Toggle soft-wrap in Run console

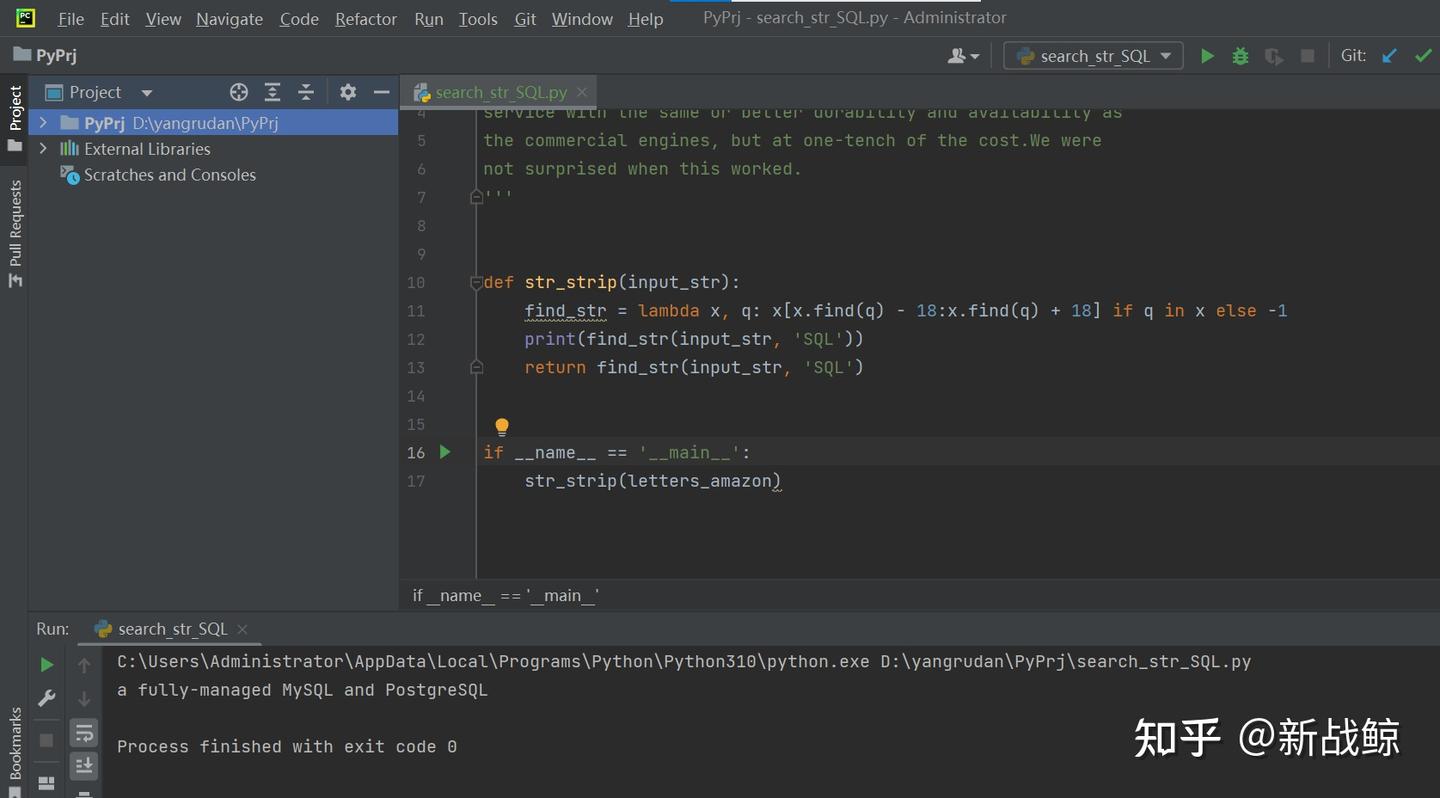(84, 733)
